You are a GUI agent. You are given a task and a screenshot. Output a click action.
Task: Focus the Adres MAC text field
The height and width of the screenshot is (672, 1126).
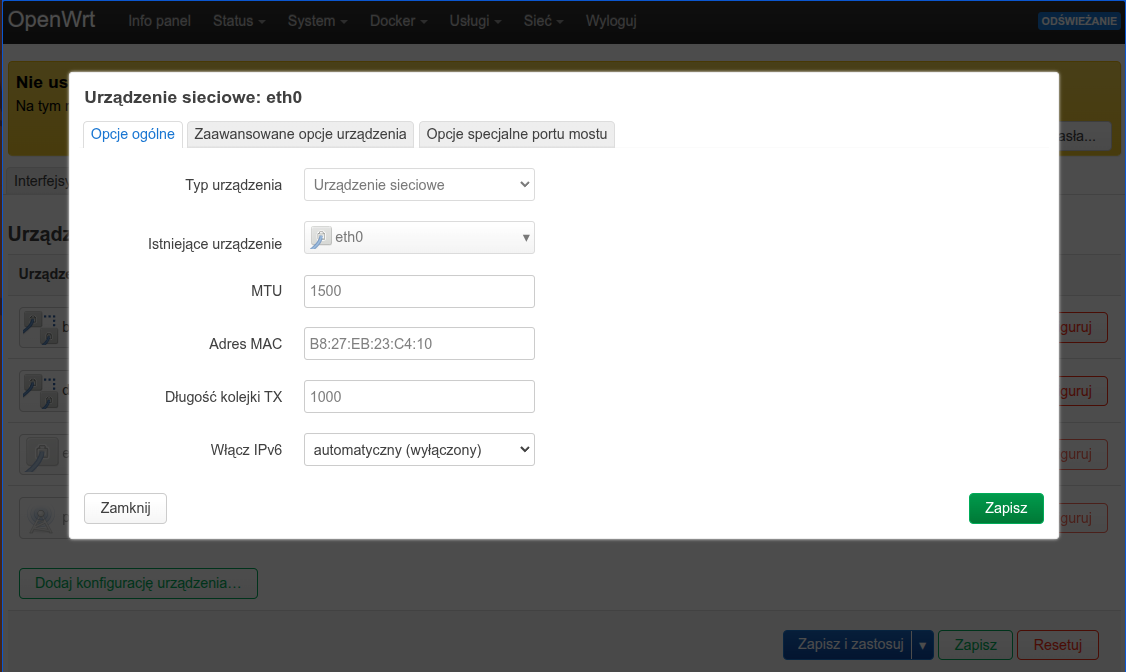(419, 344)
